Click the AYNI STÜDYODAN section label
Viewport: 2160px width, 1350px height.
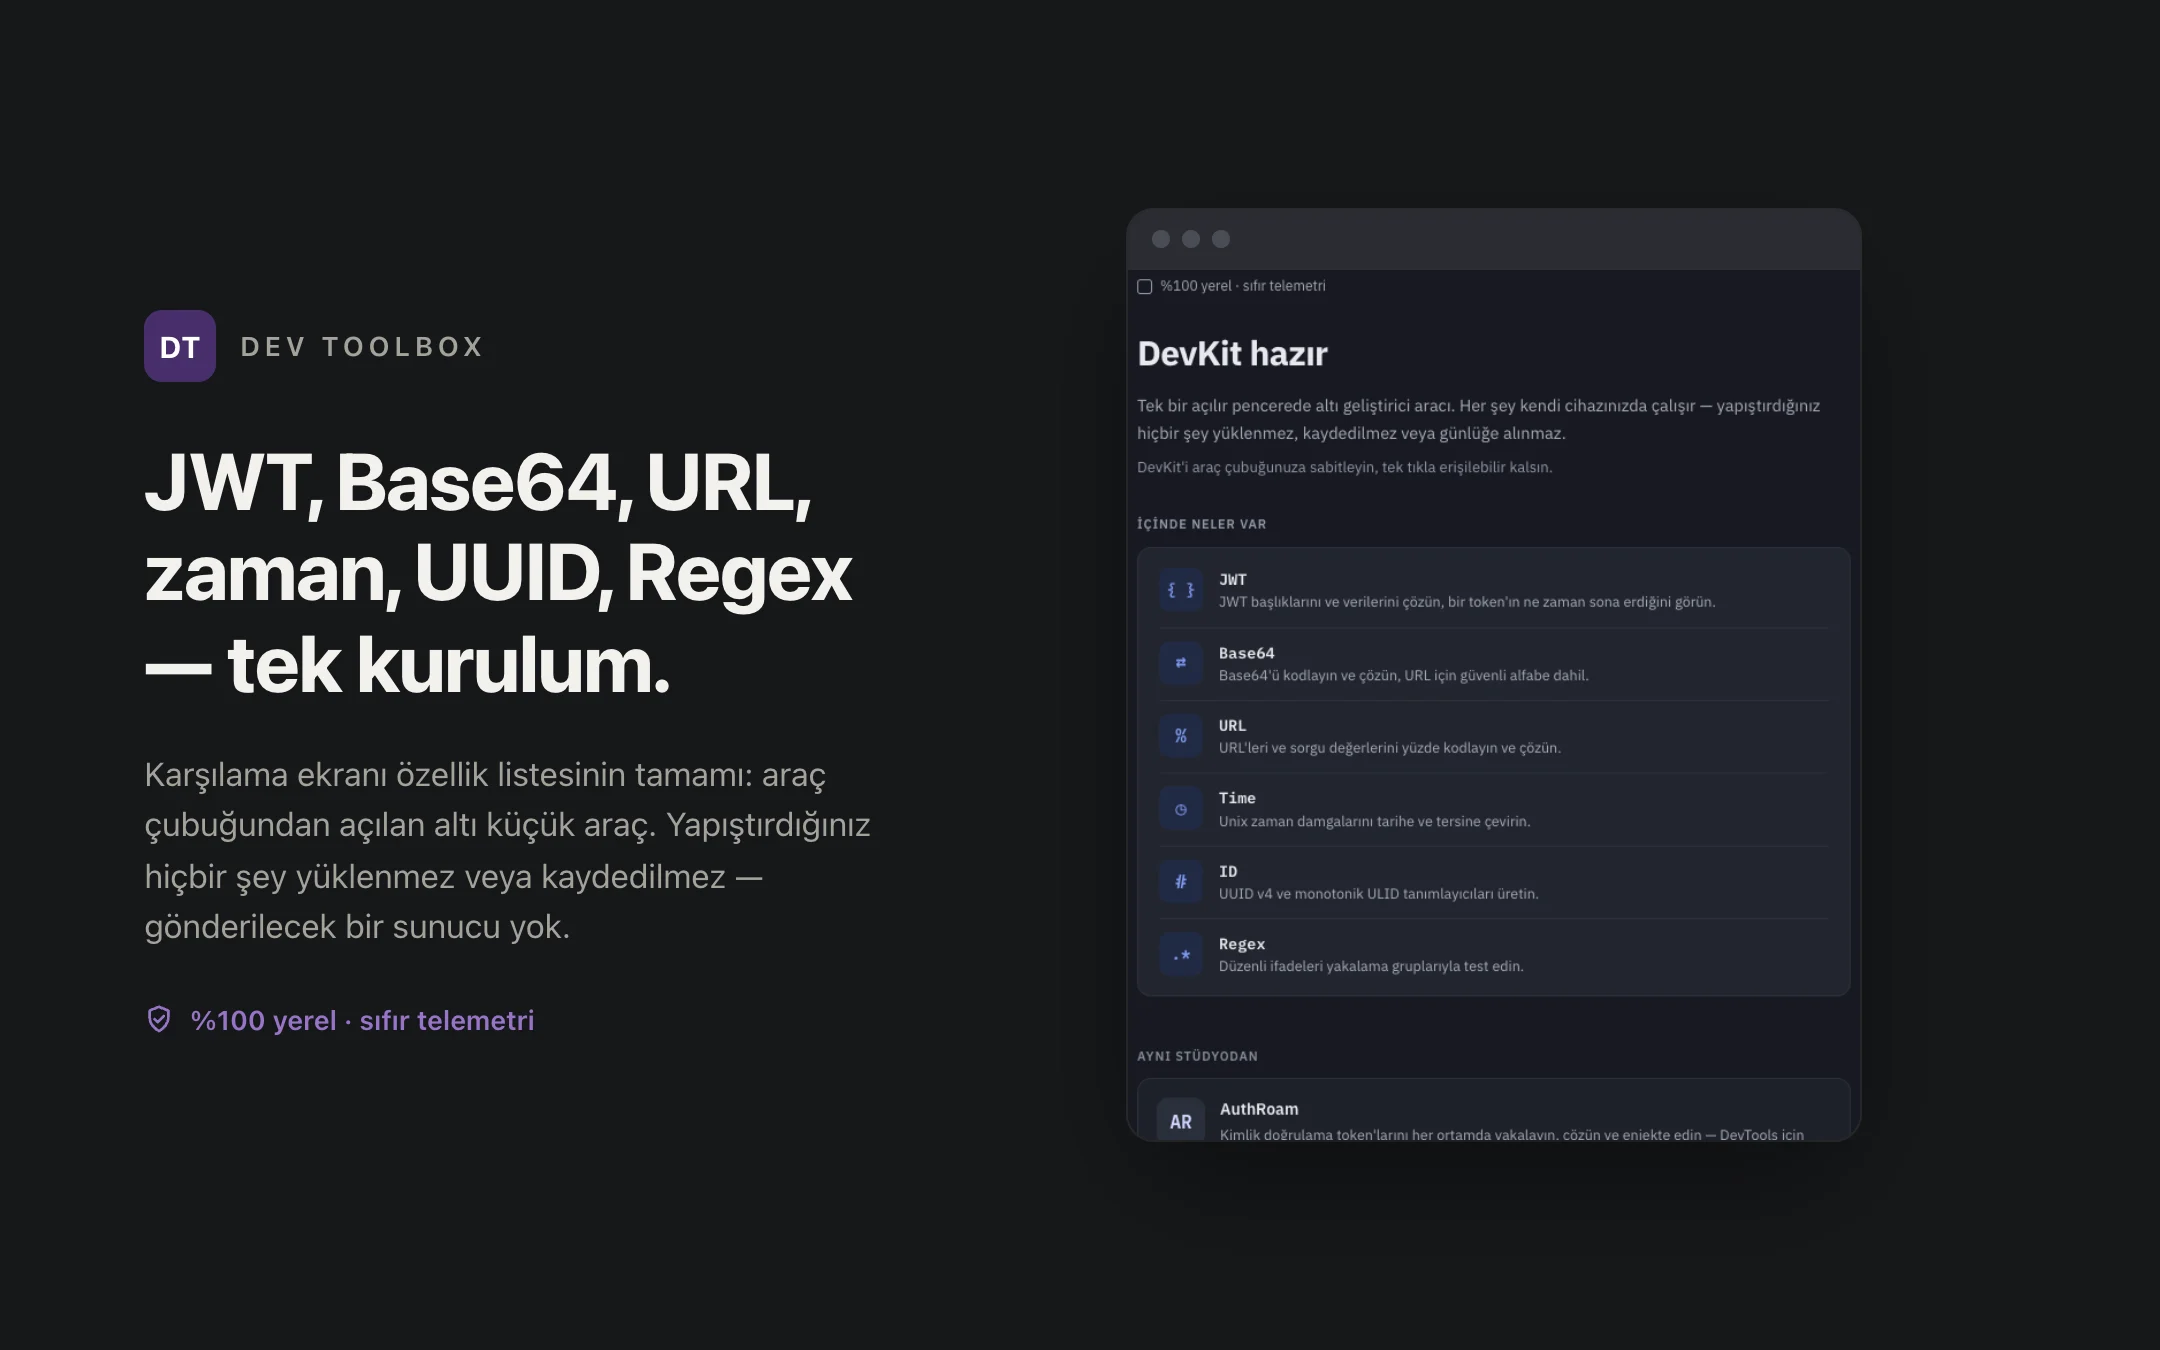1198,1056
